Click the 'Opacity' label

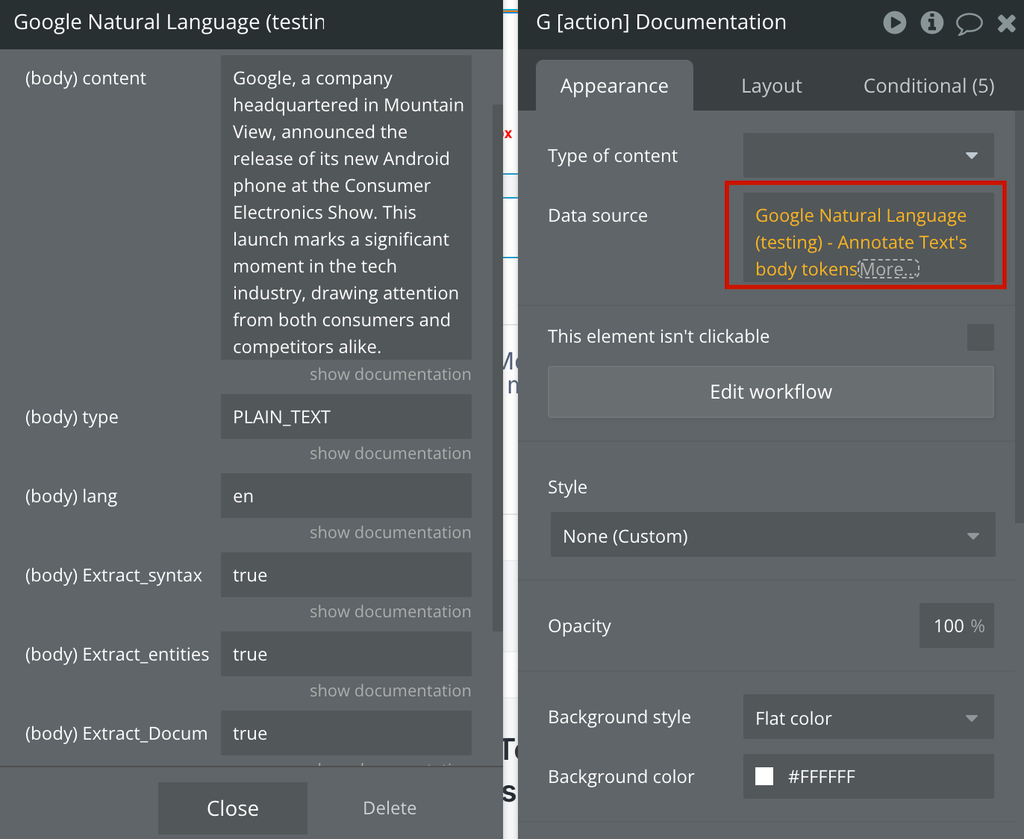pyautogui.click(x=579, y=626)
